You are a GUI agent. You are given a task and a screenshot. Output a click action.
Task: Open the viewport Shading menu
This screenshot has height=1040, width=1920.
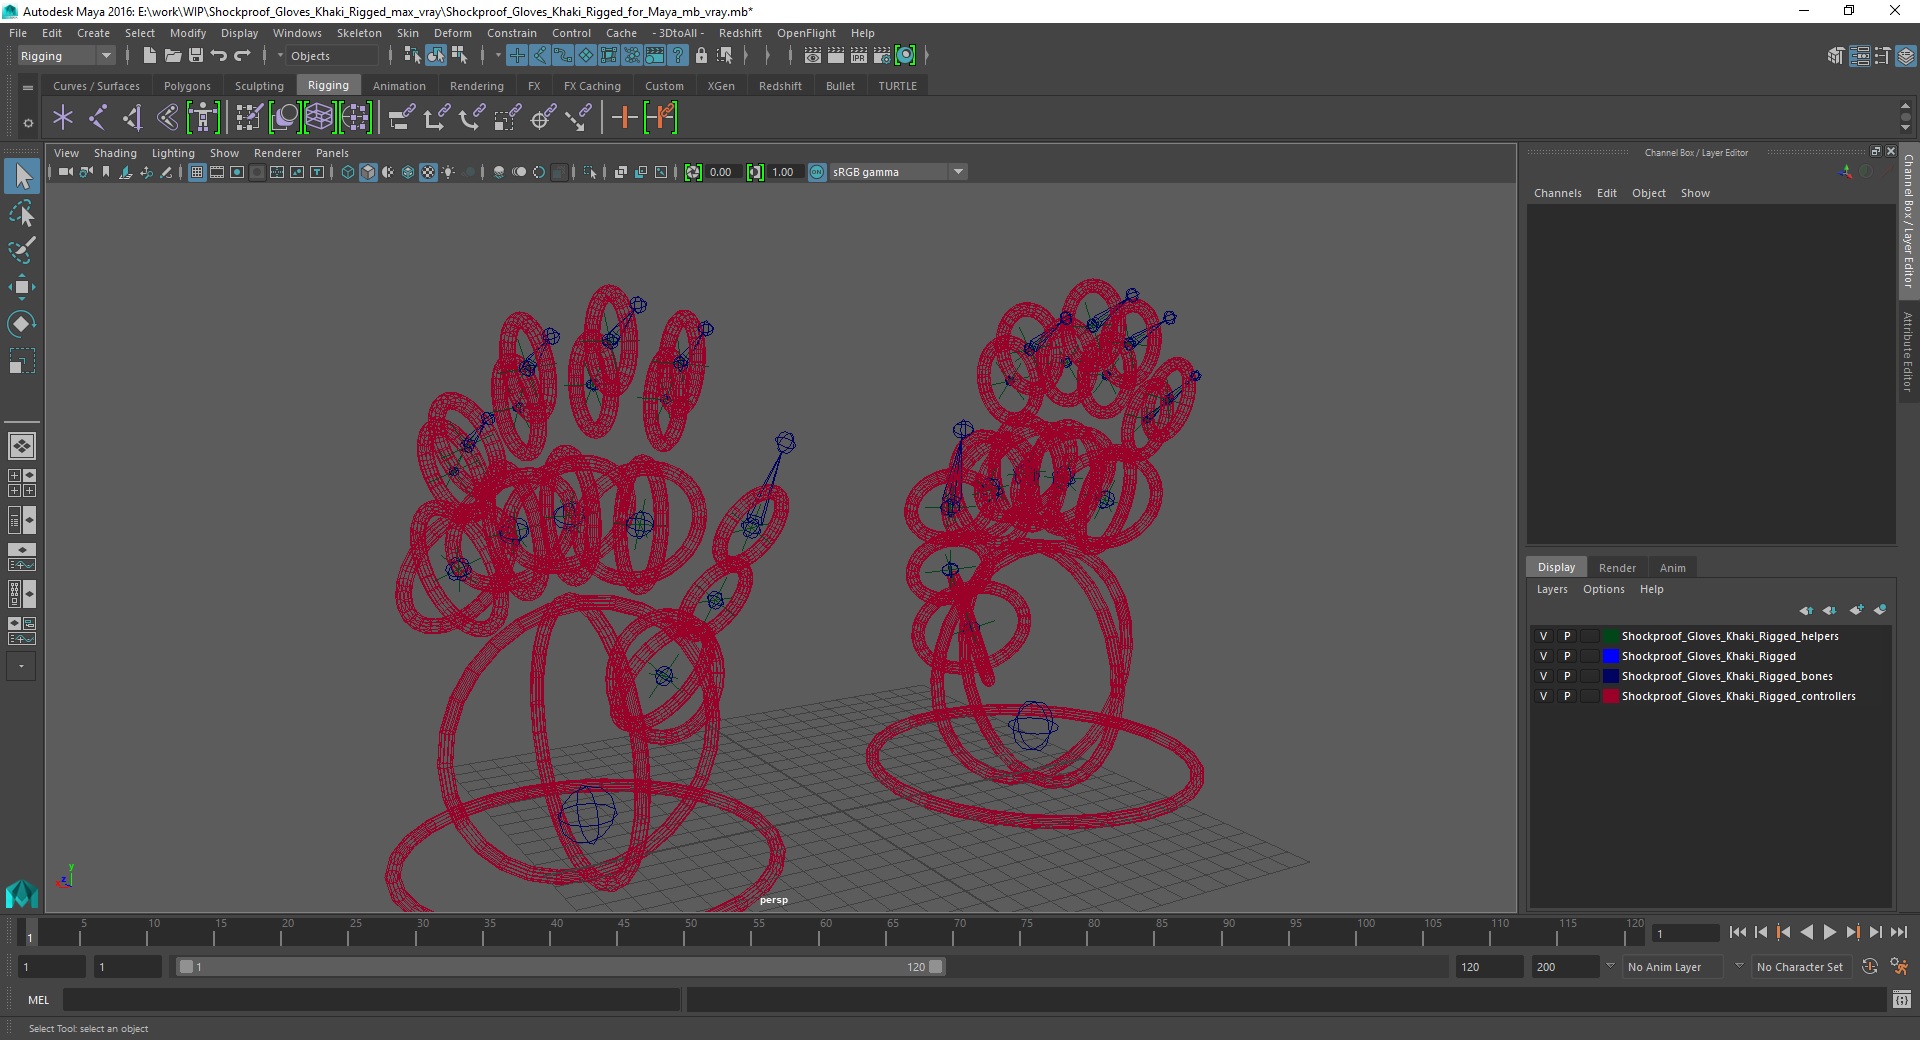coord(115,153)
